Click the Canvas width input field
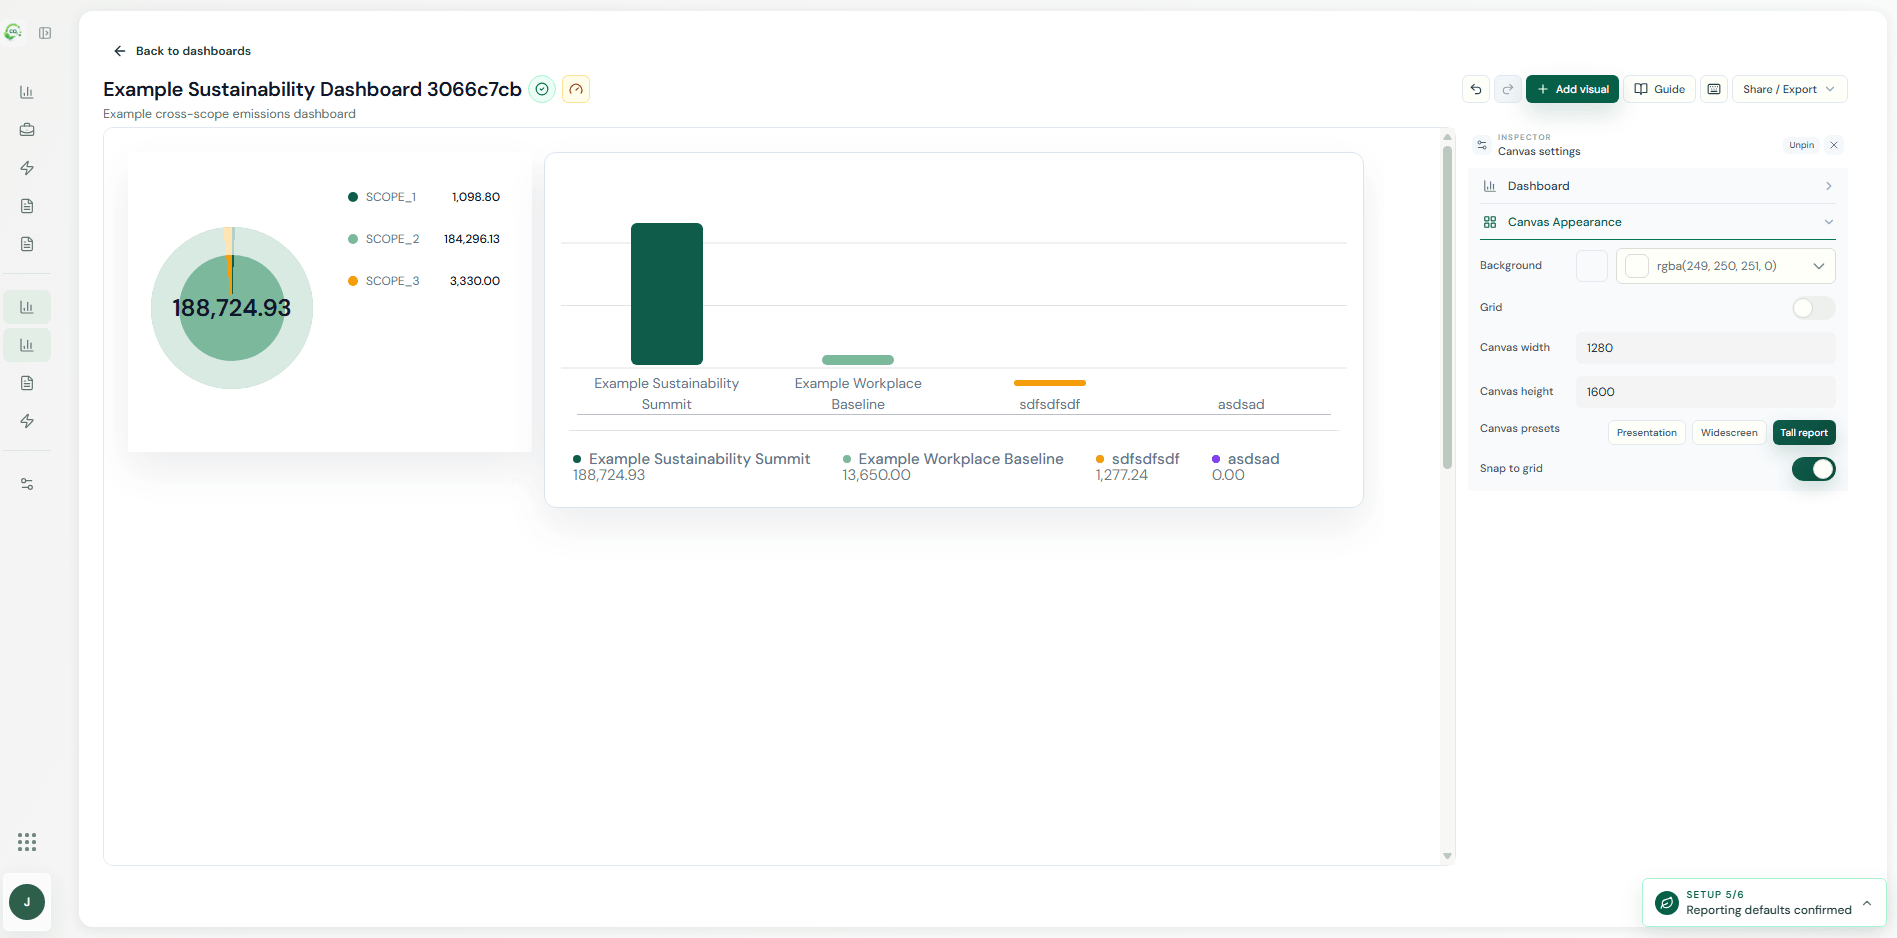The height and width of the screenshot is (938, 1897). click(x=1706, y=348)
